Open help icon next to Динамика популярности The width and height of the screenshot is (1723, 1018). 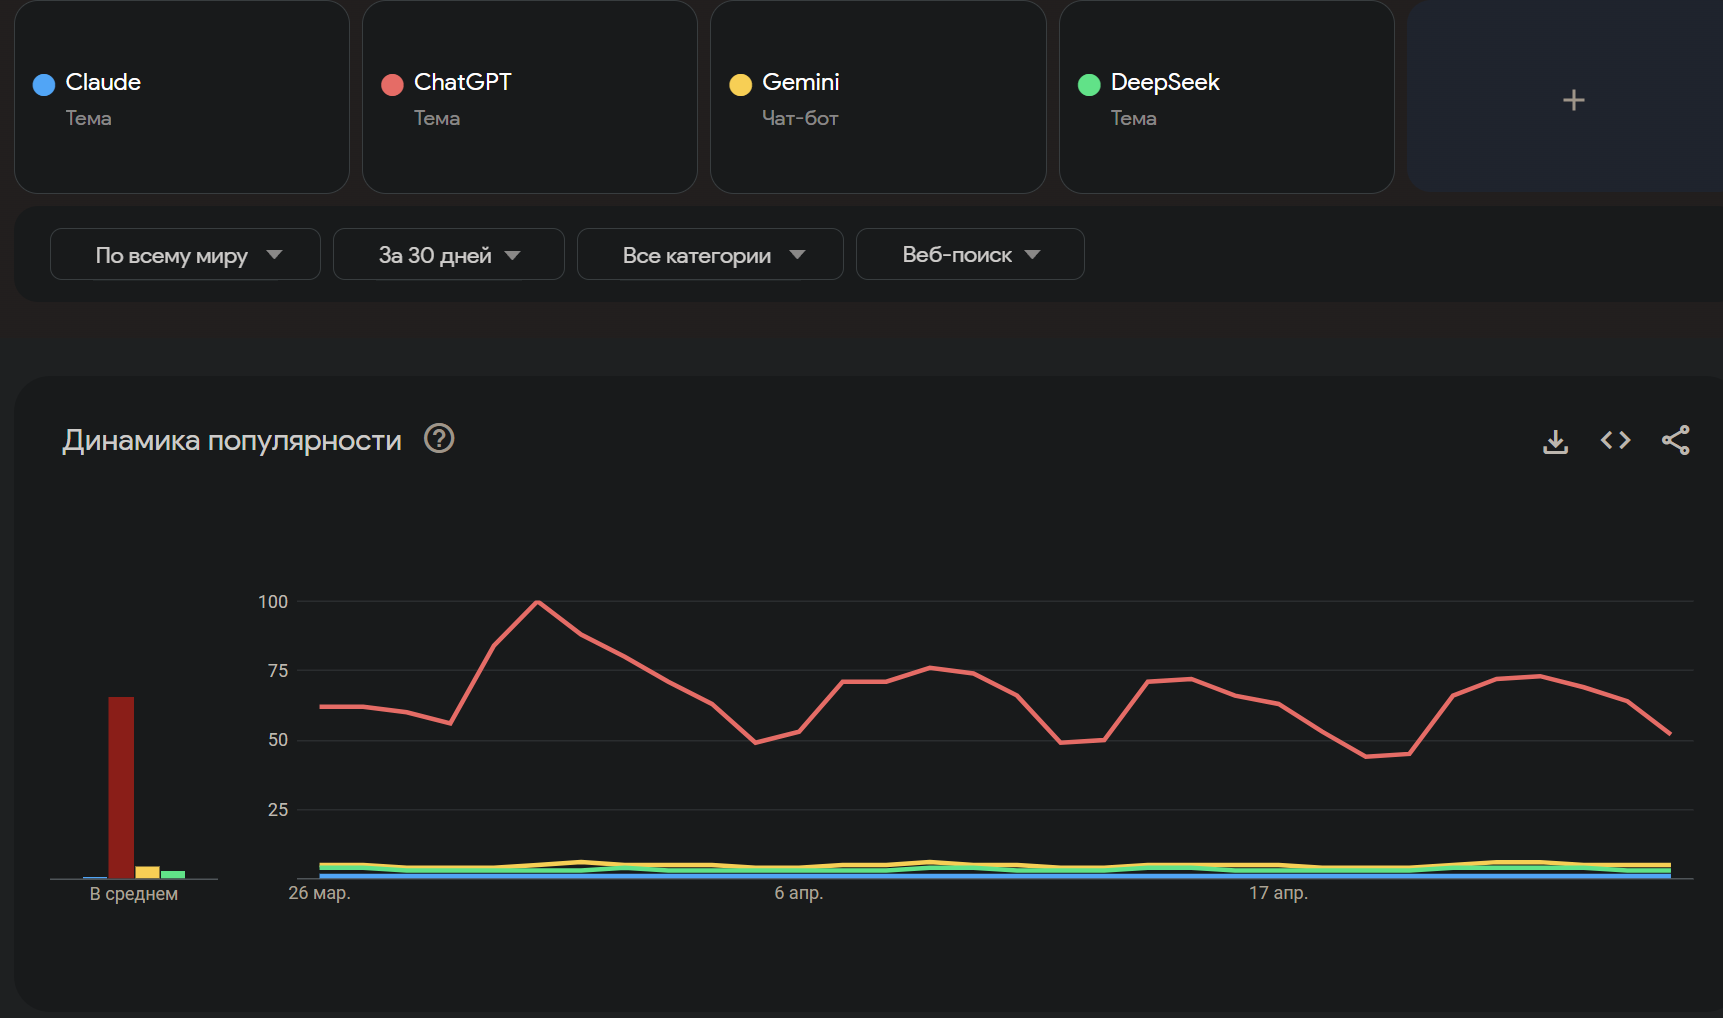[439, 438]
